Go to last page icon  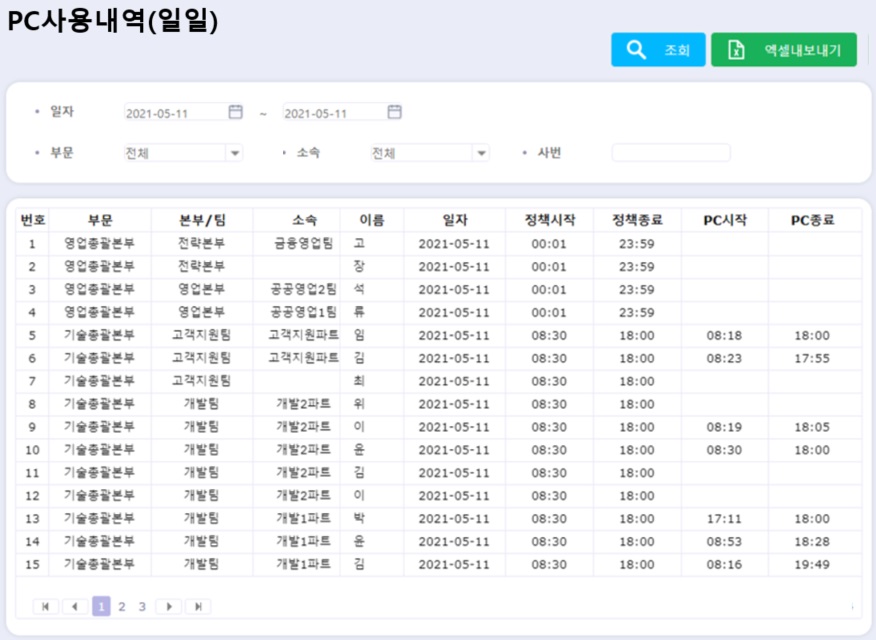[x=198, y=606]
